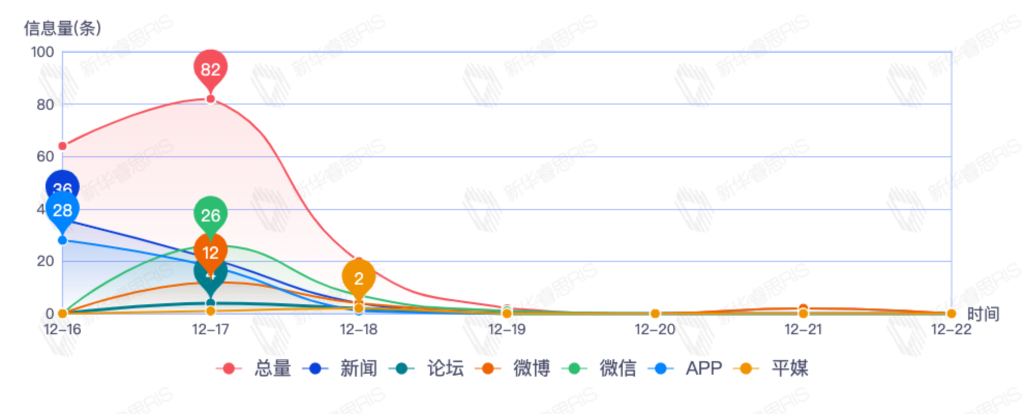Viewport: 1024px width, 414px height.
Task: Click the 12-20 date axis label
Action: [655, 329]
